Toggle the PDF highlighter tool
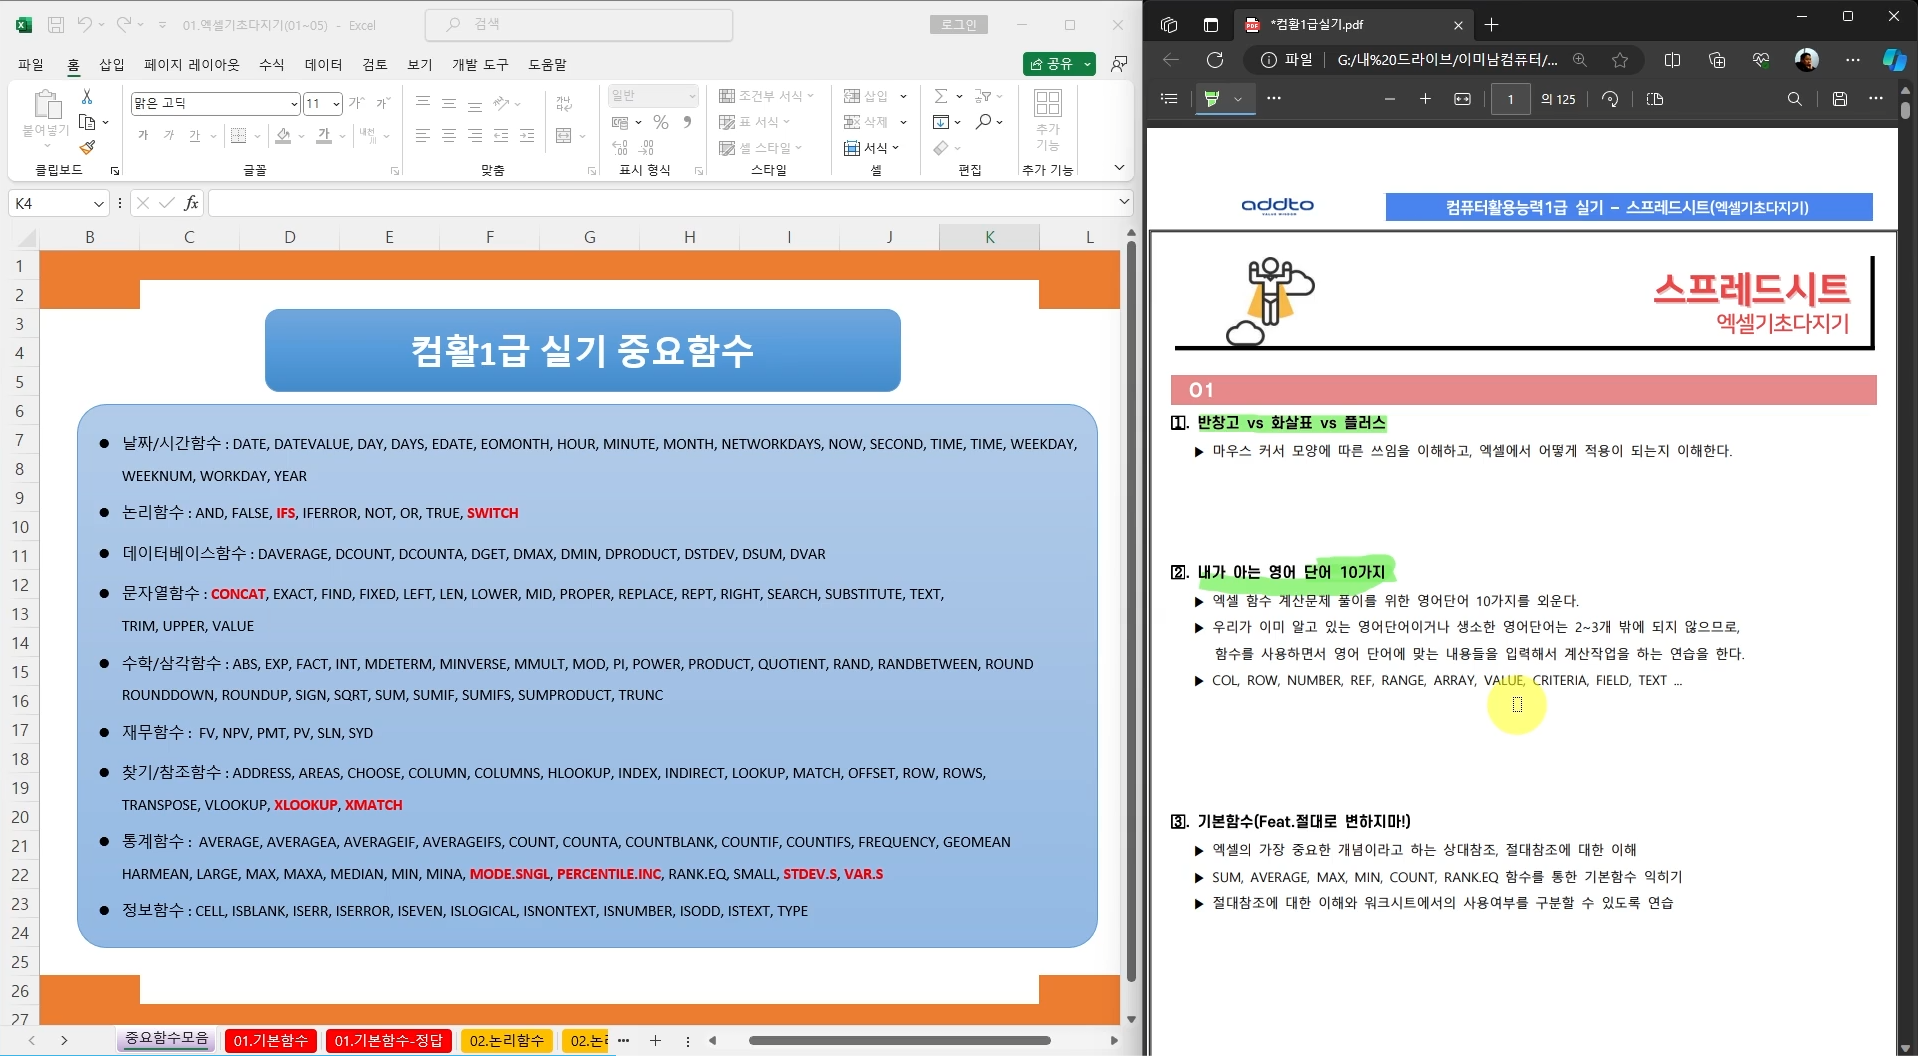1918x1056 pixels. [1213, 99]
